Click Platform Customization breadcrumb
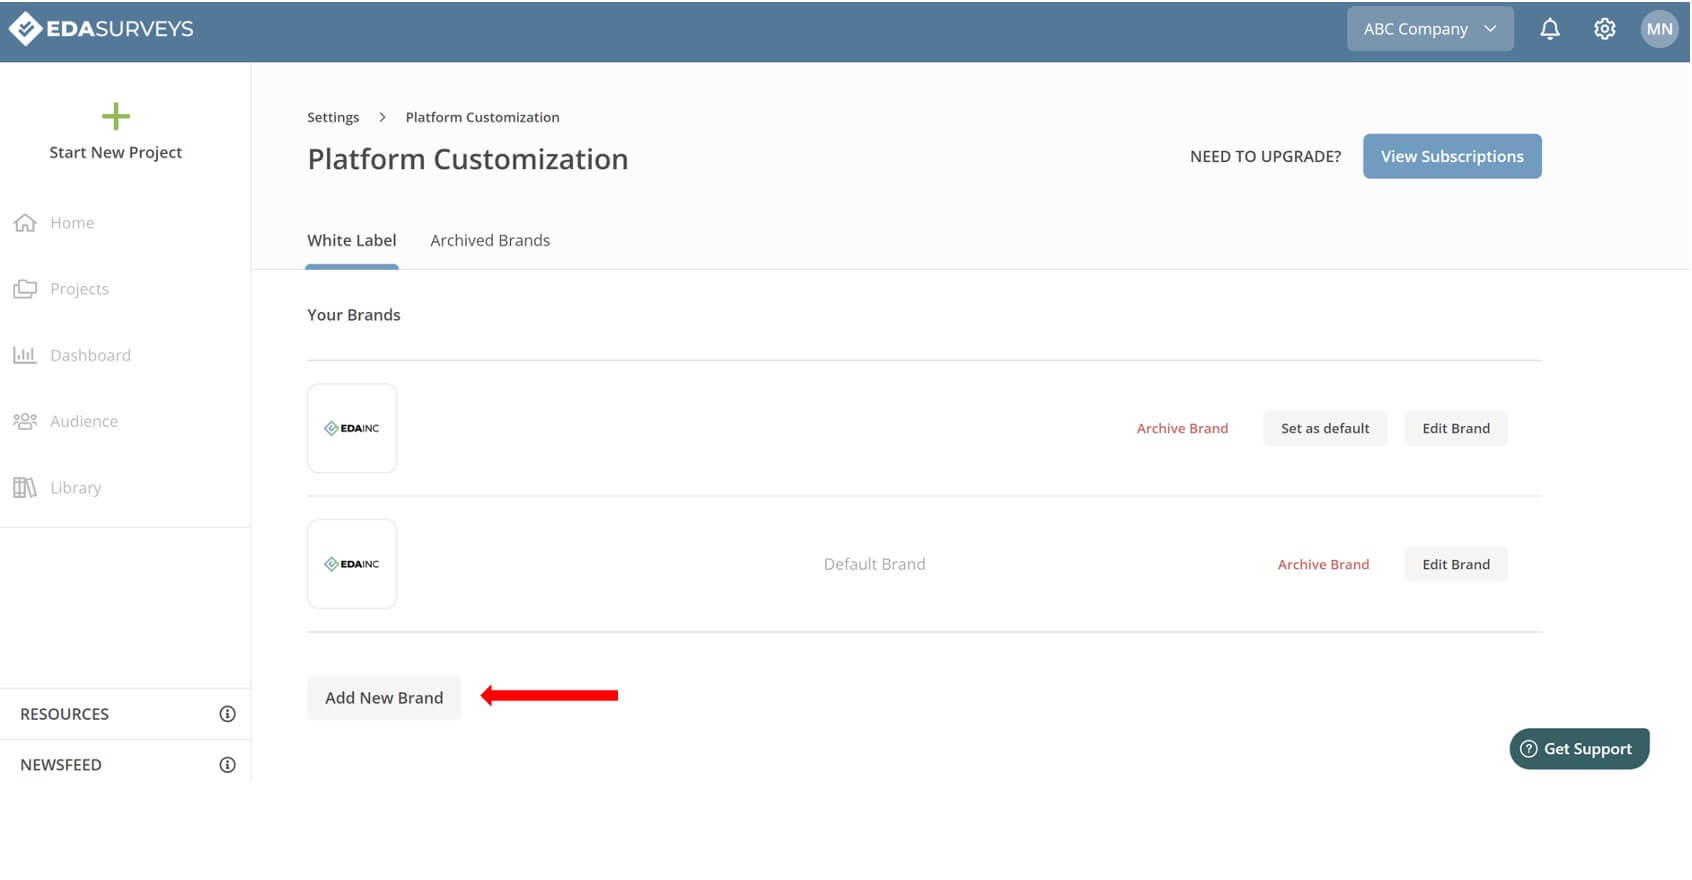The width and height of the screenshot is (1692, 880). pyautogui.click(x=482, y=117)
